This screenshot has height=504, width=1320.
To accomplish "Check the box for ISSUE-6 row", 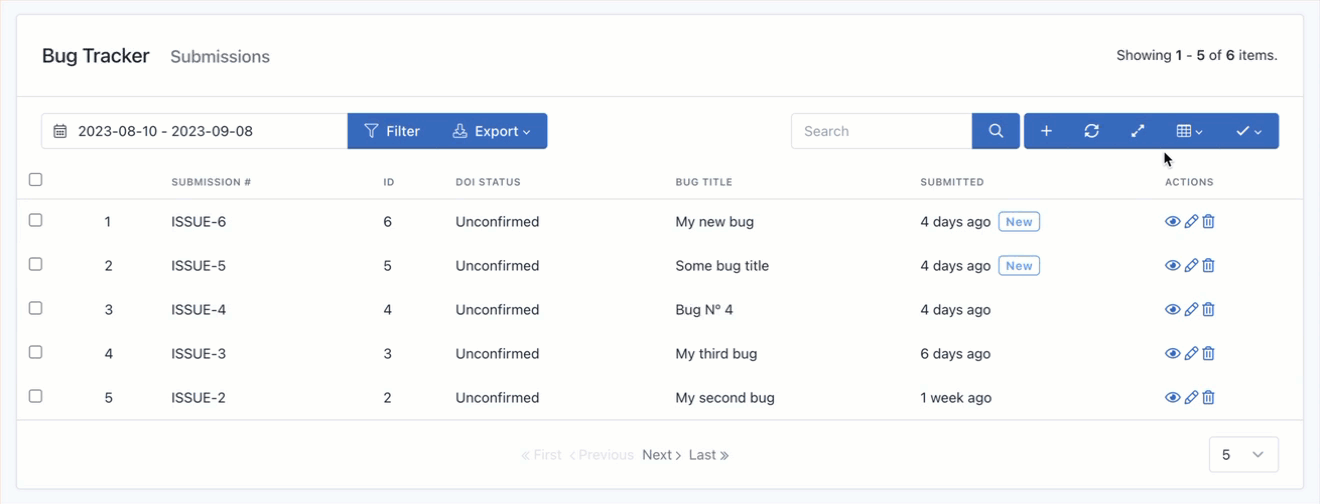I will pos(36,220).
